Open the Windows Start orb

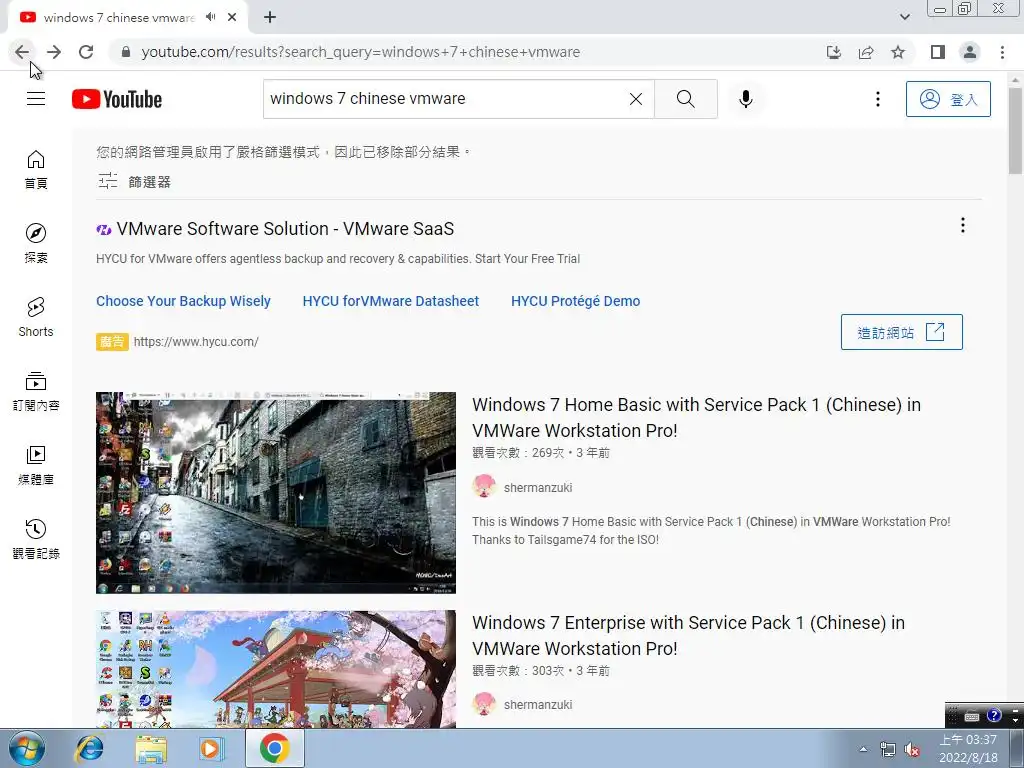[27, 748]
